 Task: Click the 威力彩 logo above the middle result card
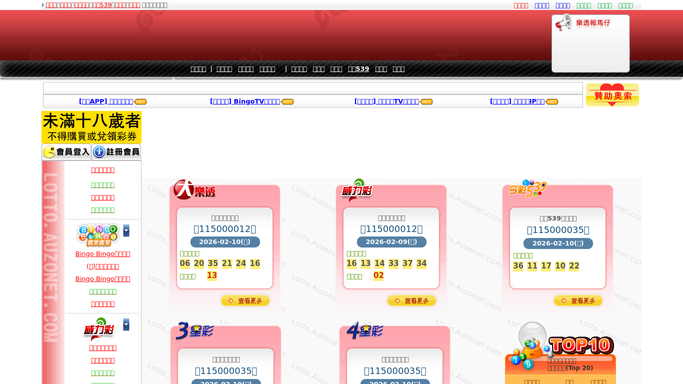coord(357,190)
